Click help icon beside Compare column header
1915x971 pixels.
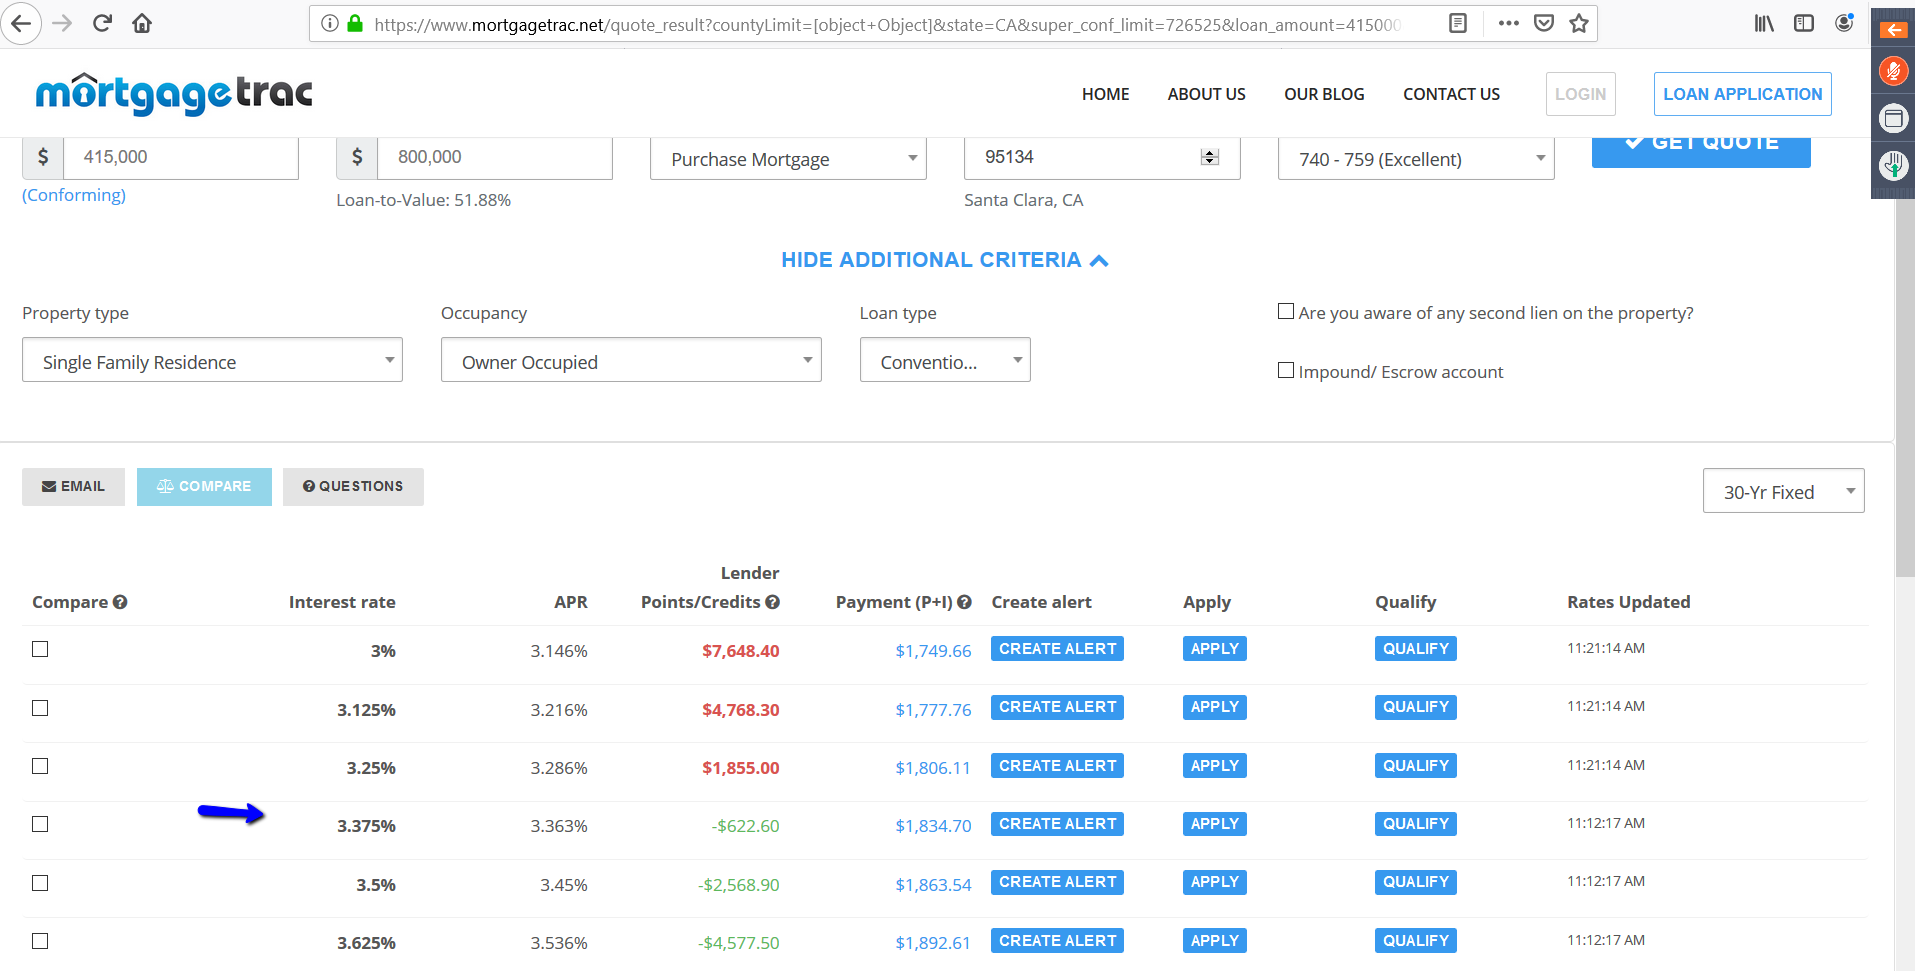pyautogui.click(x=120, y=602)
